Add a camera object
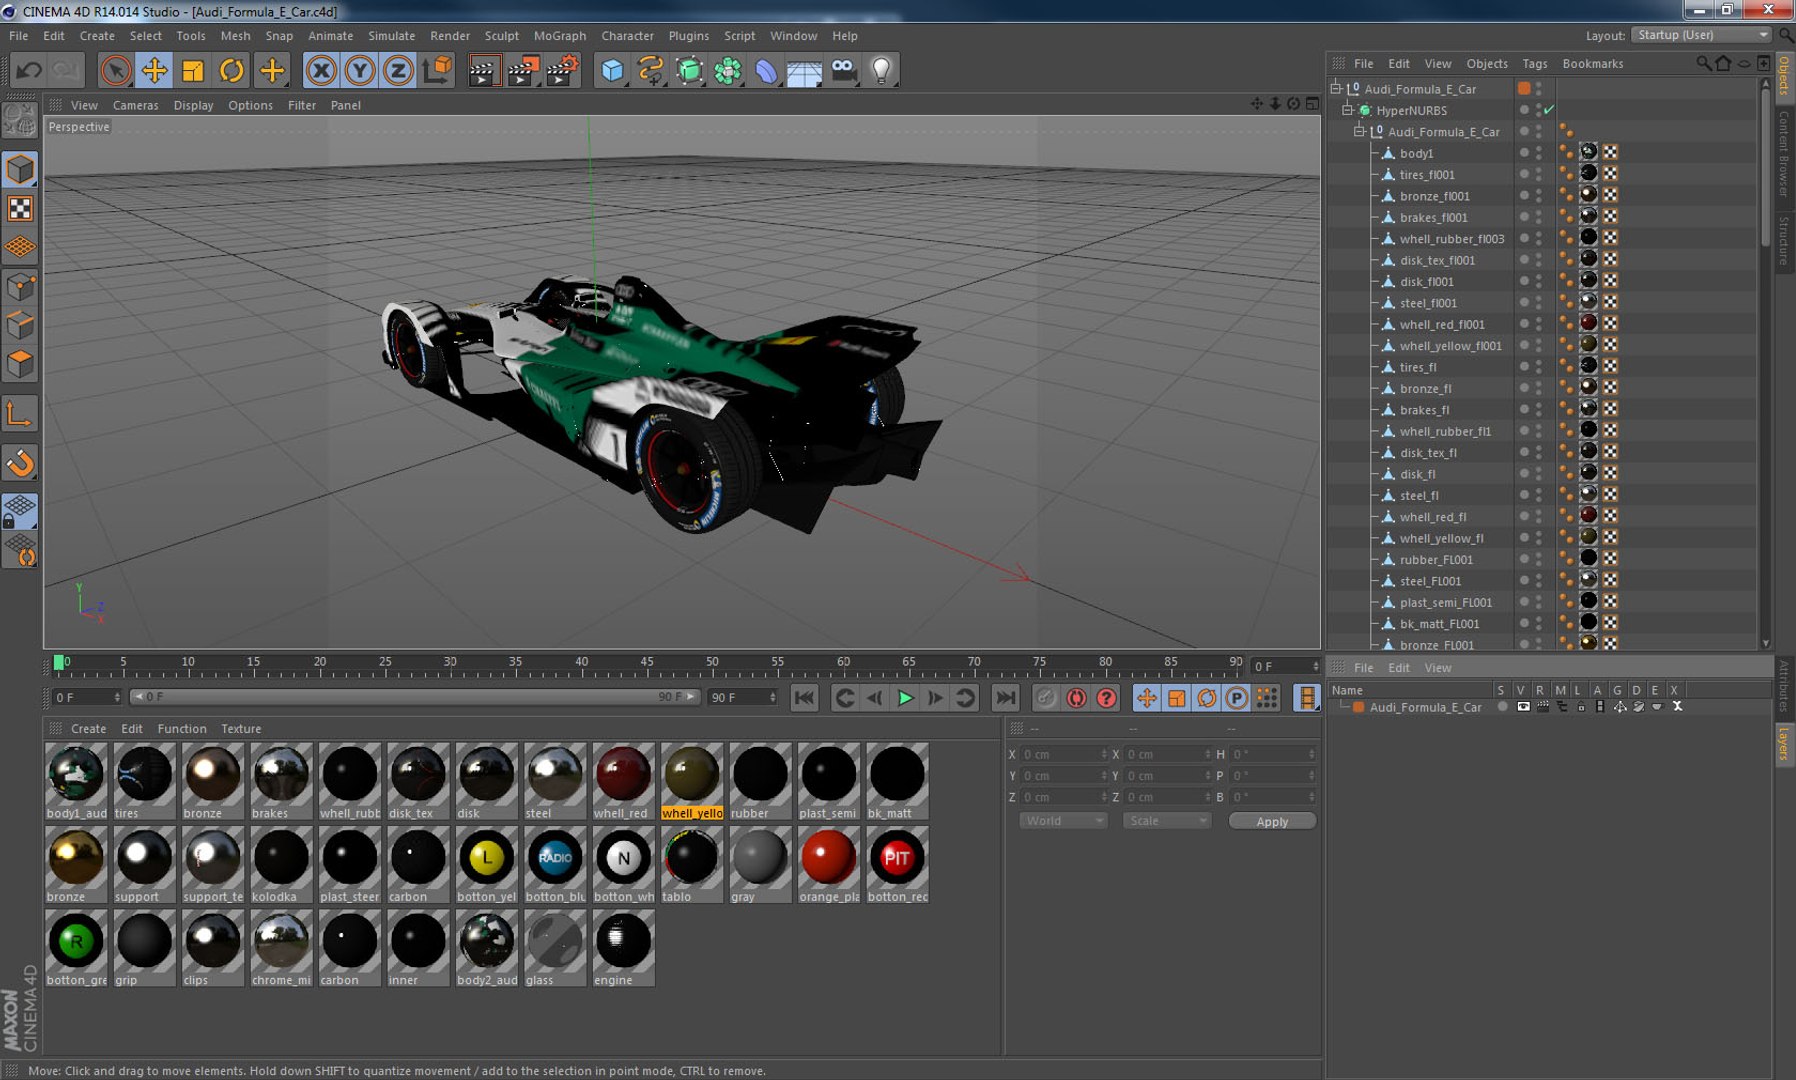Image resolution: width=1796 pixels, height=1080 pixels. [x=844, y=70]
